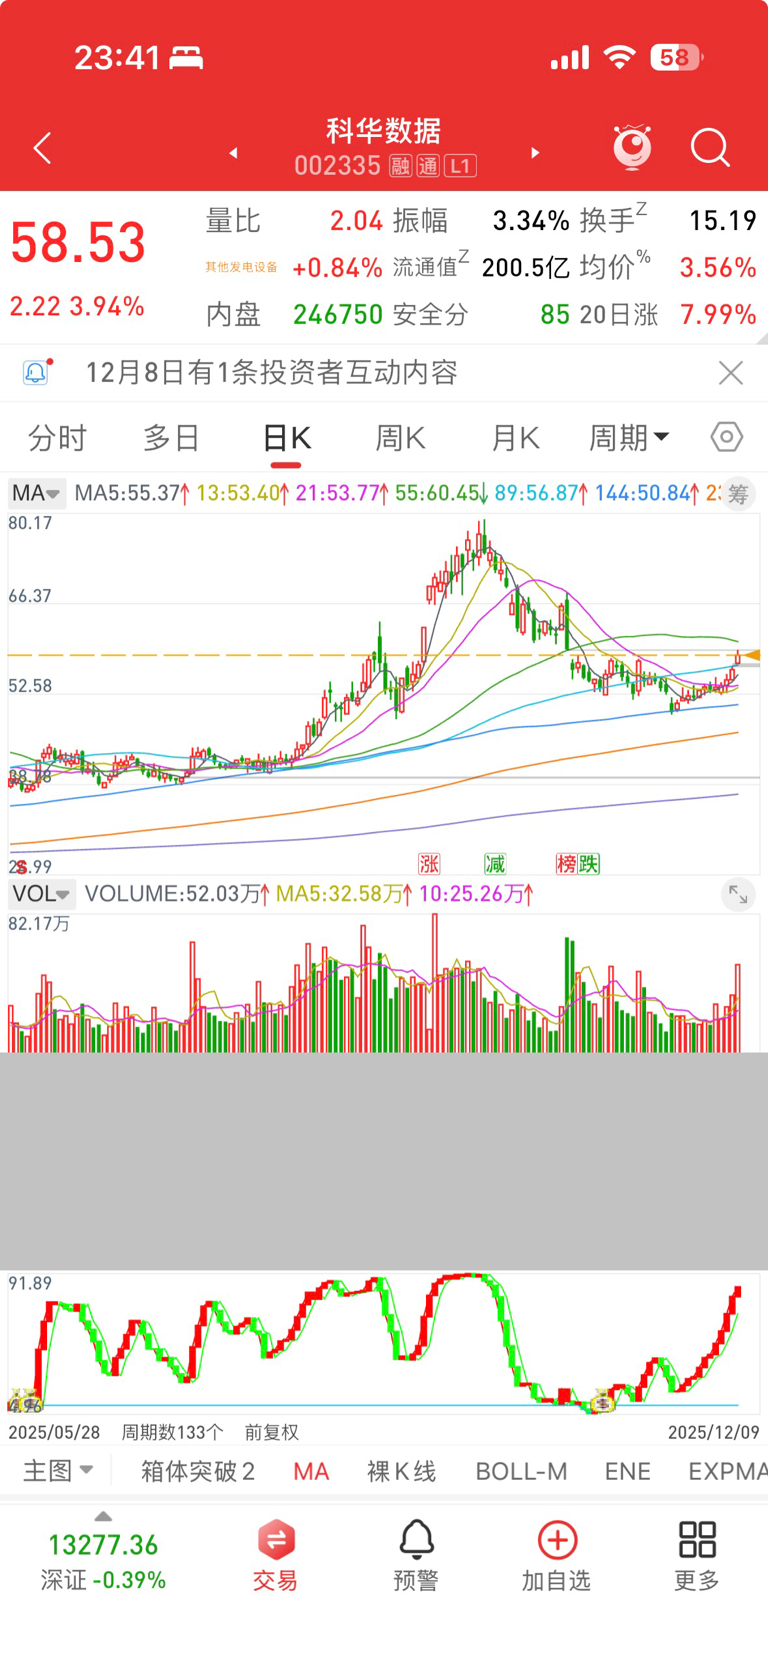This screenshot has width=769, height=1665.
Task: Tap the chart end date 2025/12/09
Action: 714,1432
